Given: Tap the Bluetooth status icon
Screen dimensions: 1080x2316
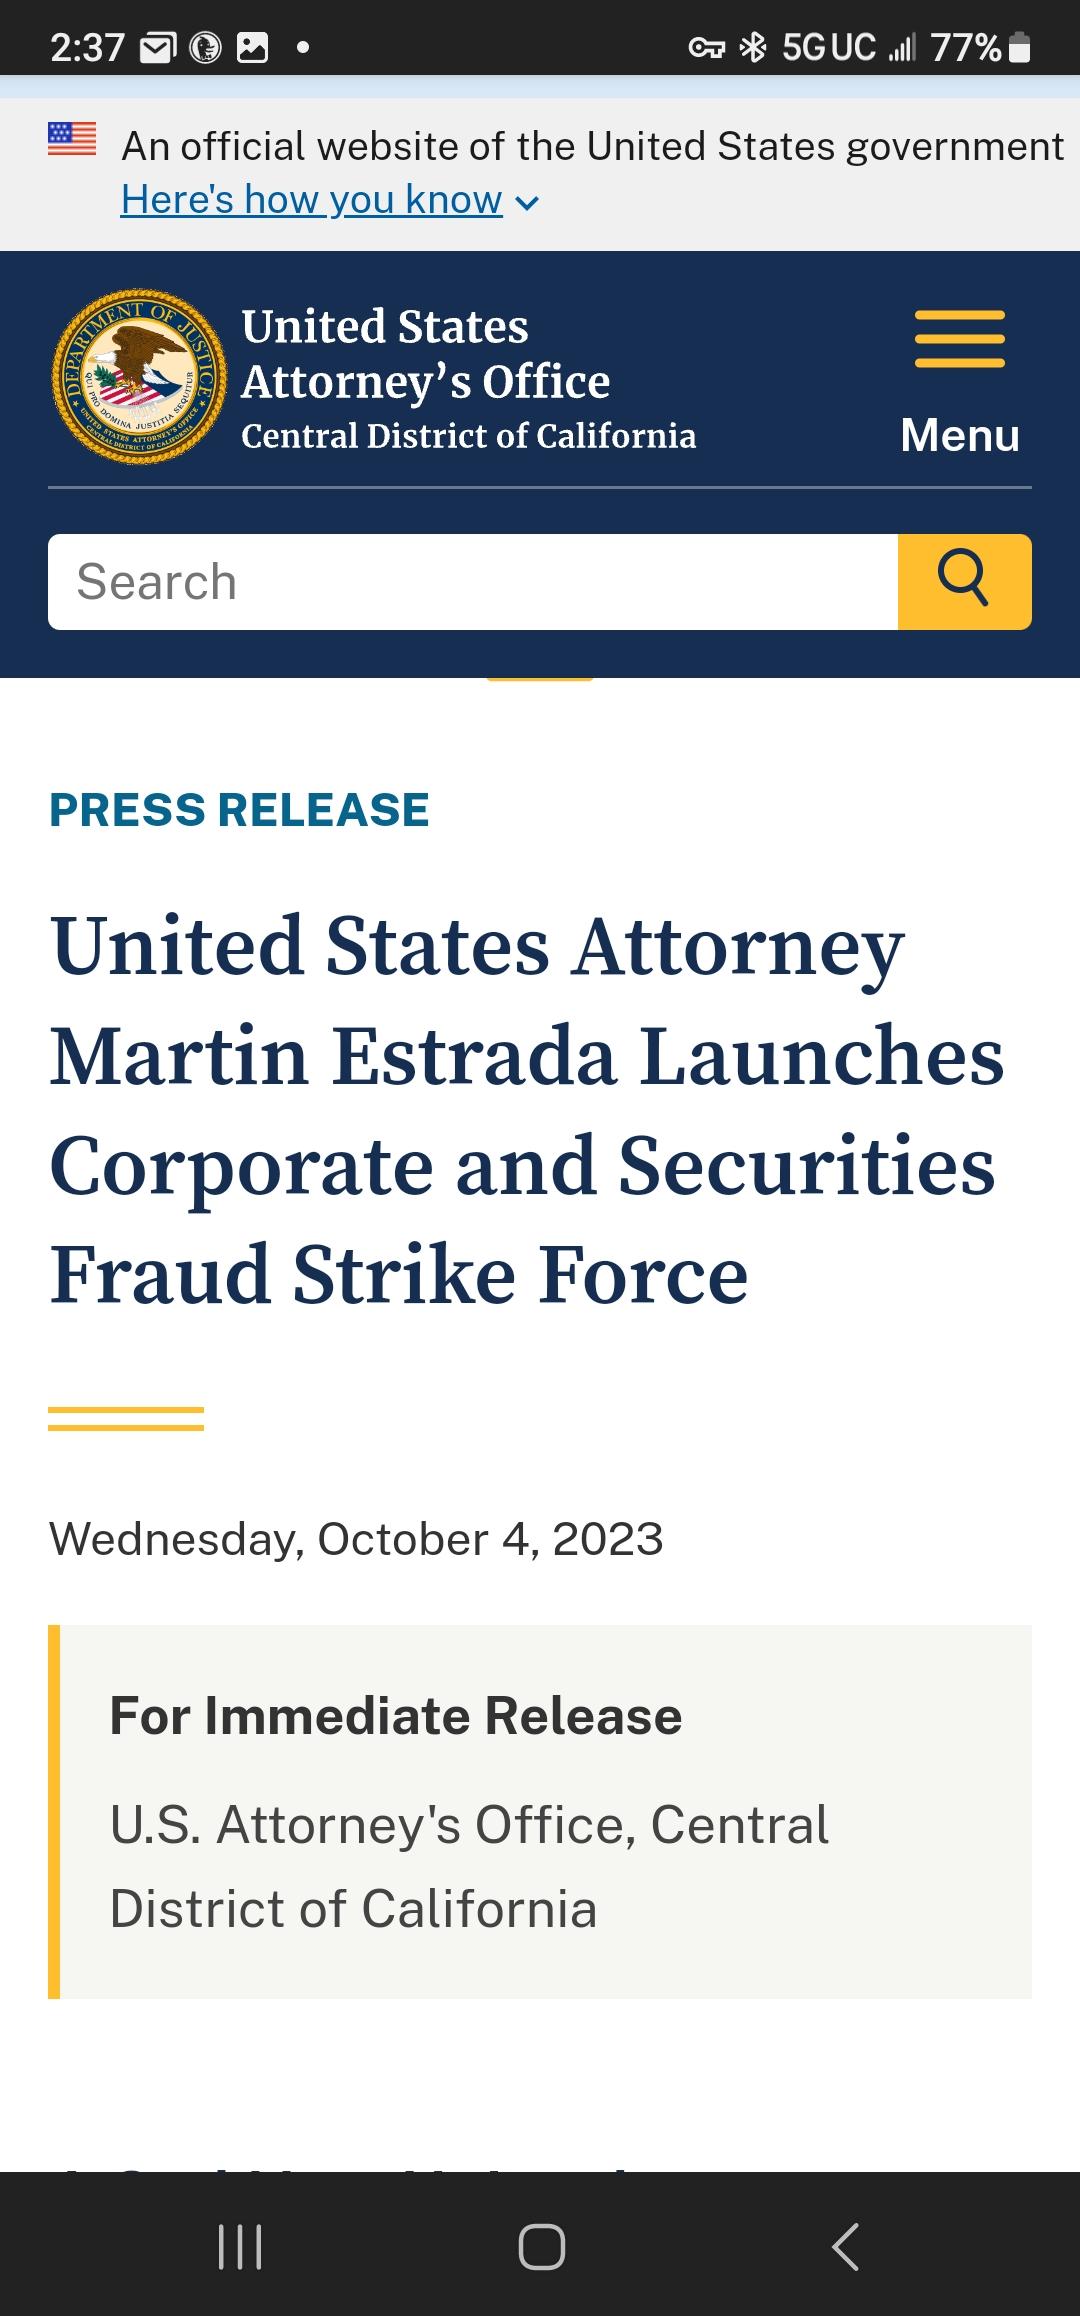Looking at the screenshot, I should click(753, 47).
